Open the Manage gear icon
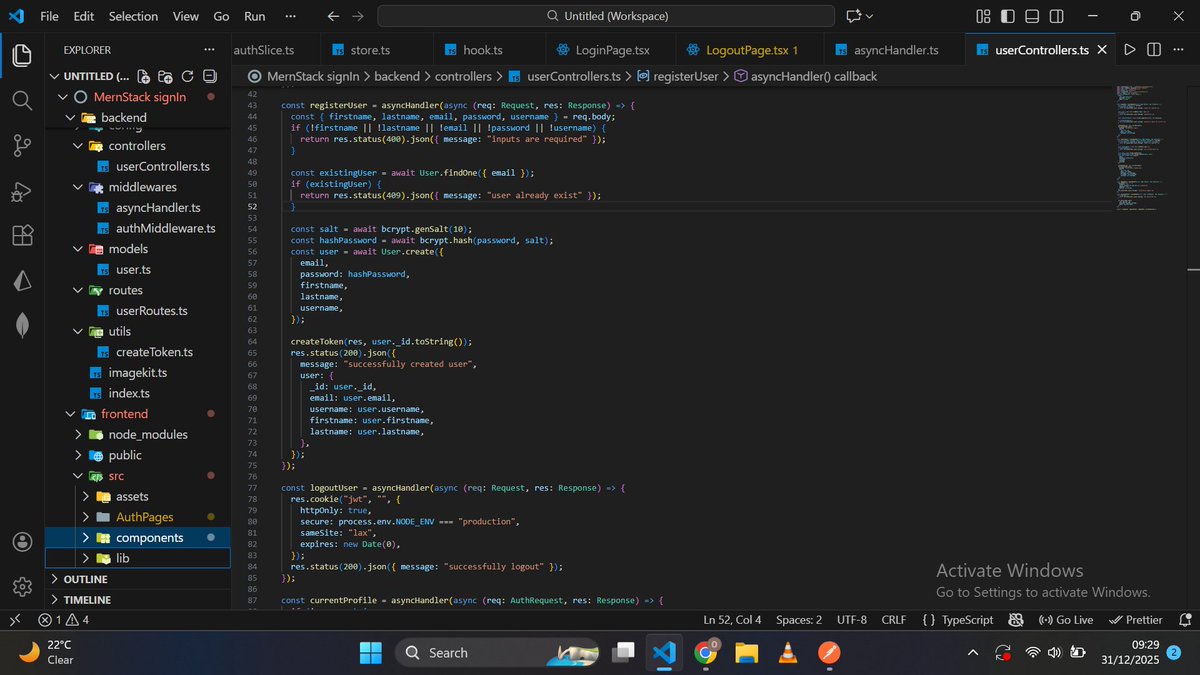This screenshot has width=1200, height=675. click(22, 587)
